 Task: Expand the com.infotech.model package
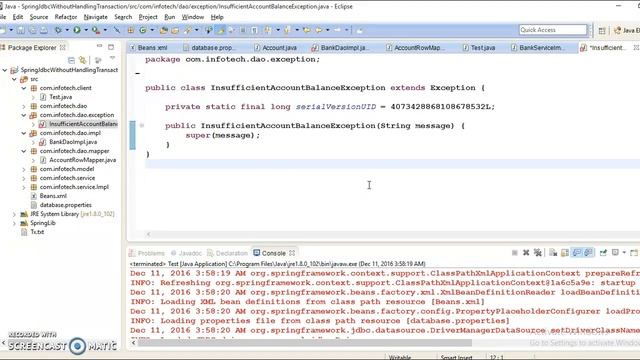pos(24,169)
